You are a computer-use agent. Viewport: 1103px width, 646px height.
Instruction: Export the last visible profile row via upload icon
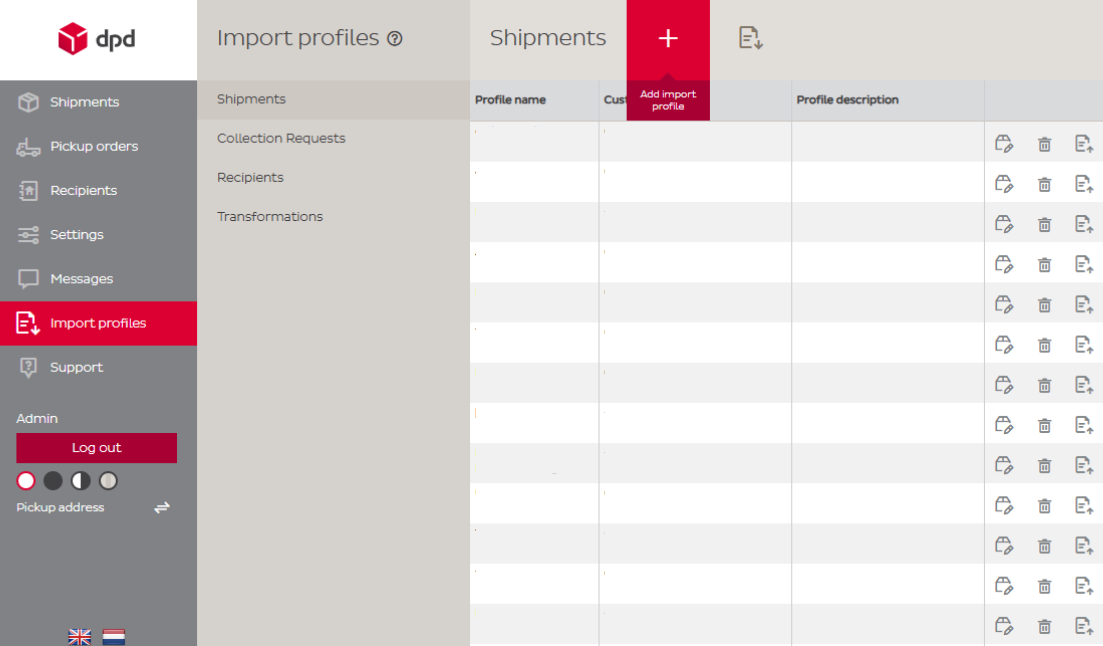[x=1084, y=626]
